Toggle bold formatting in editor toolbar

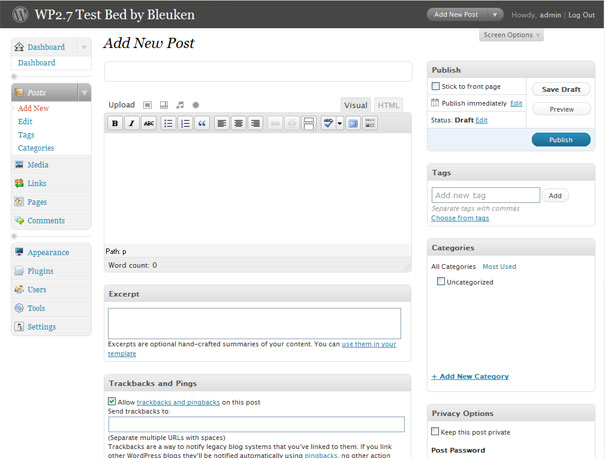pyautogui.click(x=115, y=123)
